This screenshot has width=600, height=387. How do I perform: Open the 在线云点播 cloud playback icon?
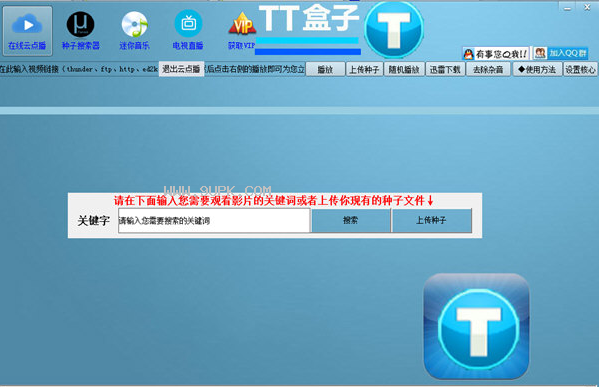point(27,31)
